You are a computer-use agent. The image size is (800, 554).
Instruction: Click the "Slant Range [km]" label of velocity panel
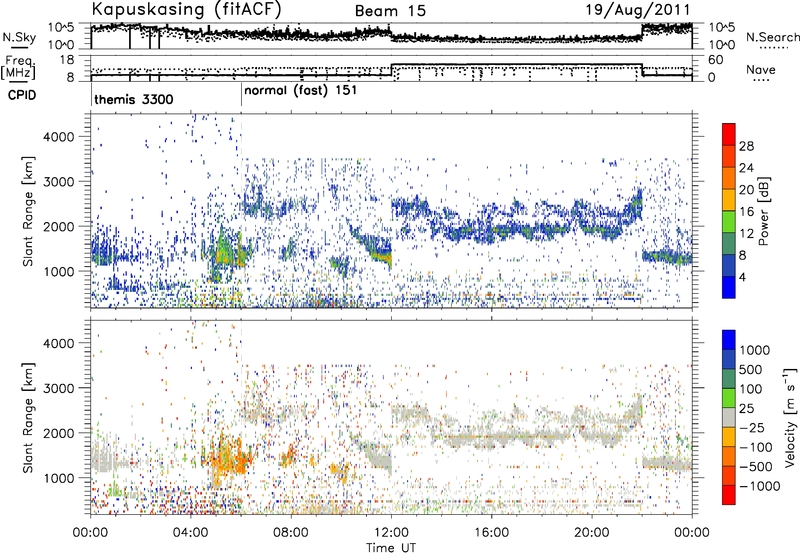tap(28, 417)
